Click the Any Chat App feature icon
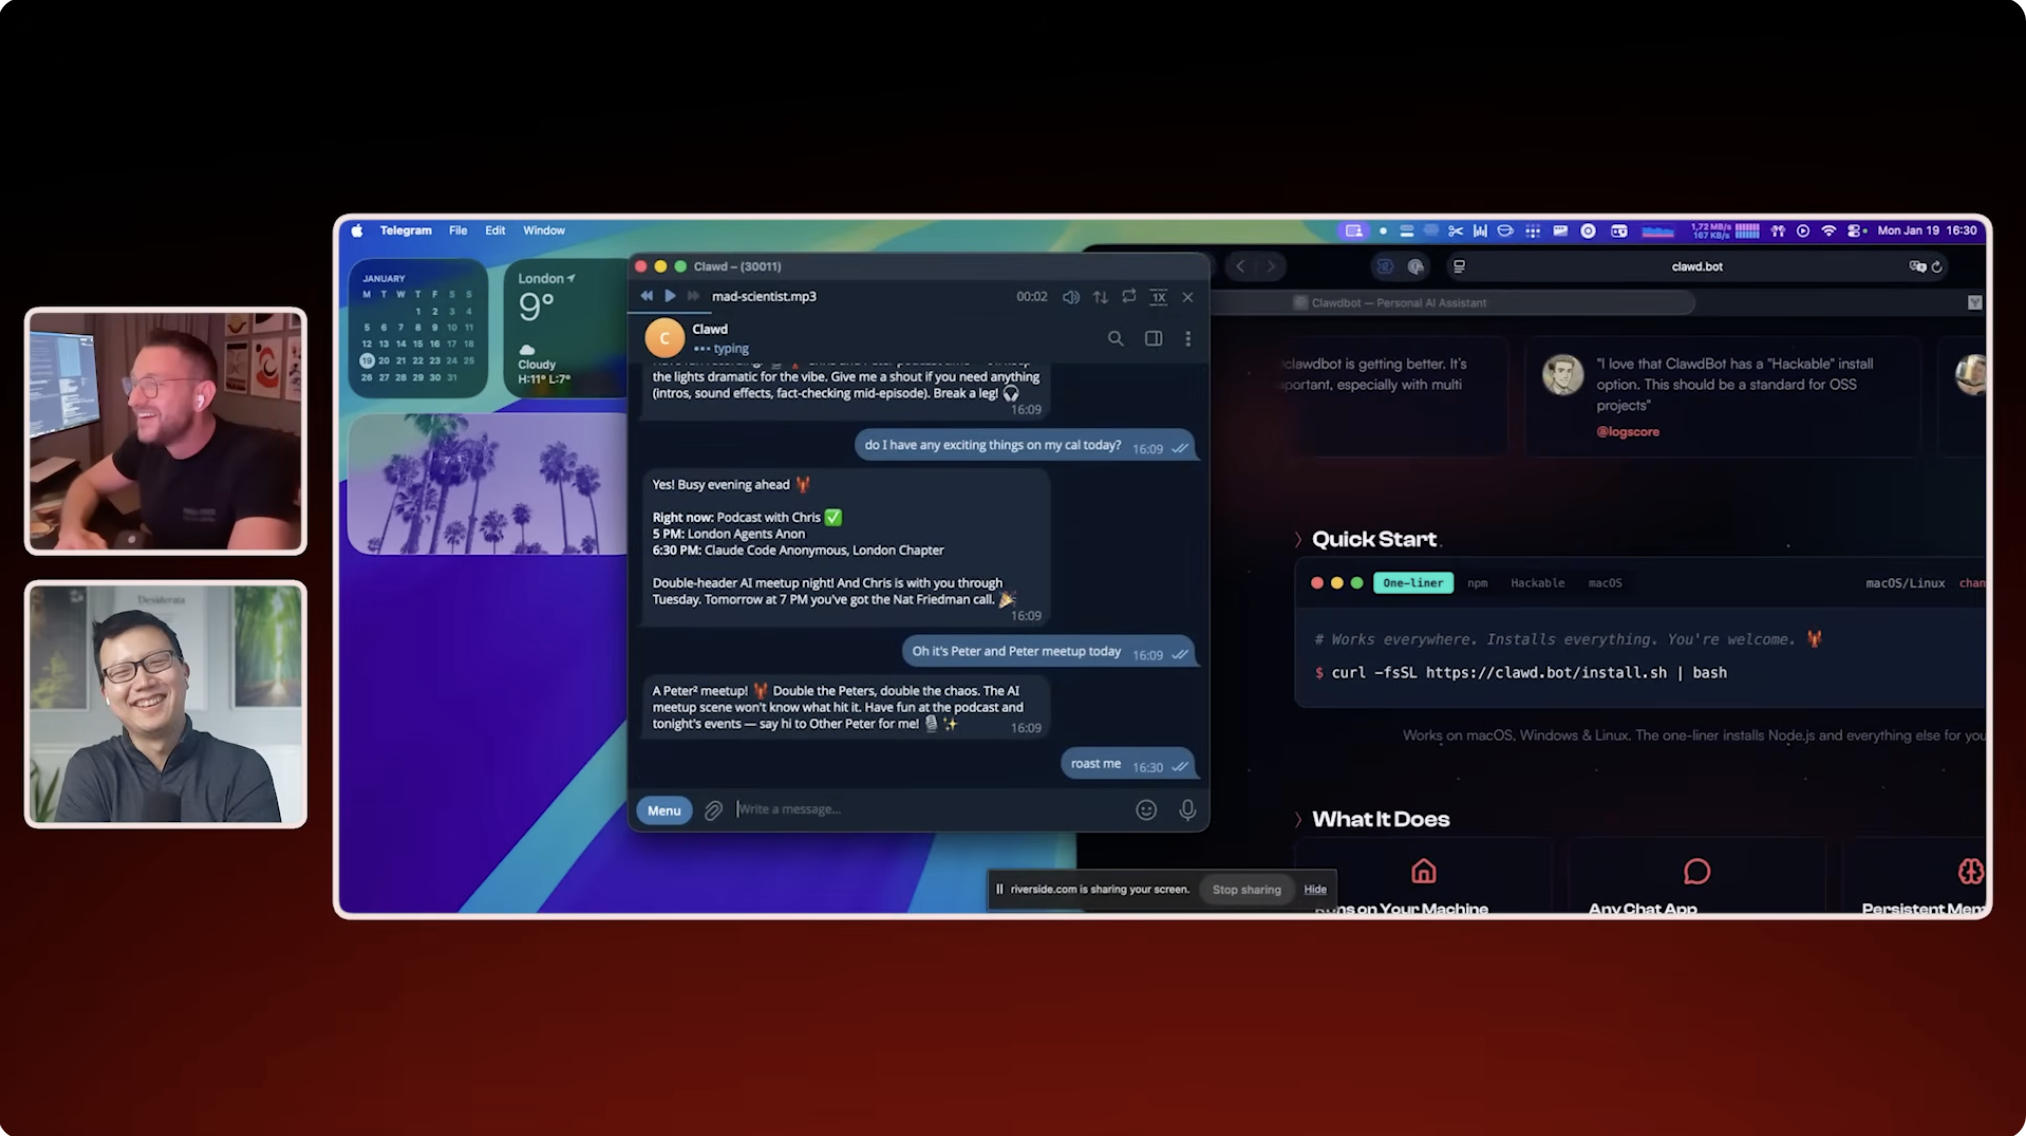2026x1136 pixels. pyautogui.click(x=1697, y=872)
